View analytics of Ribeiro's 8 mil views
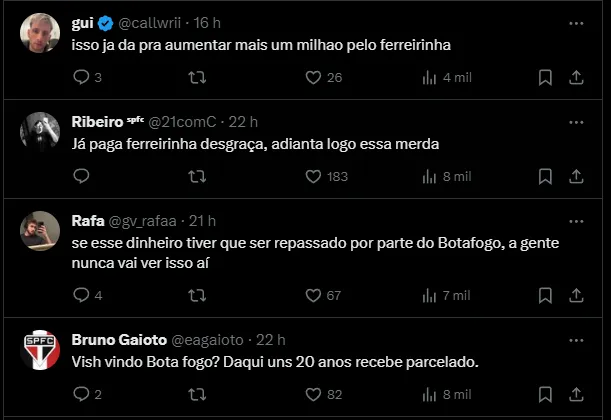 (x=431, y=176)
